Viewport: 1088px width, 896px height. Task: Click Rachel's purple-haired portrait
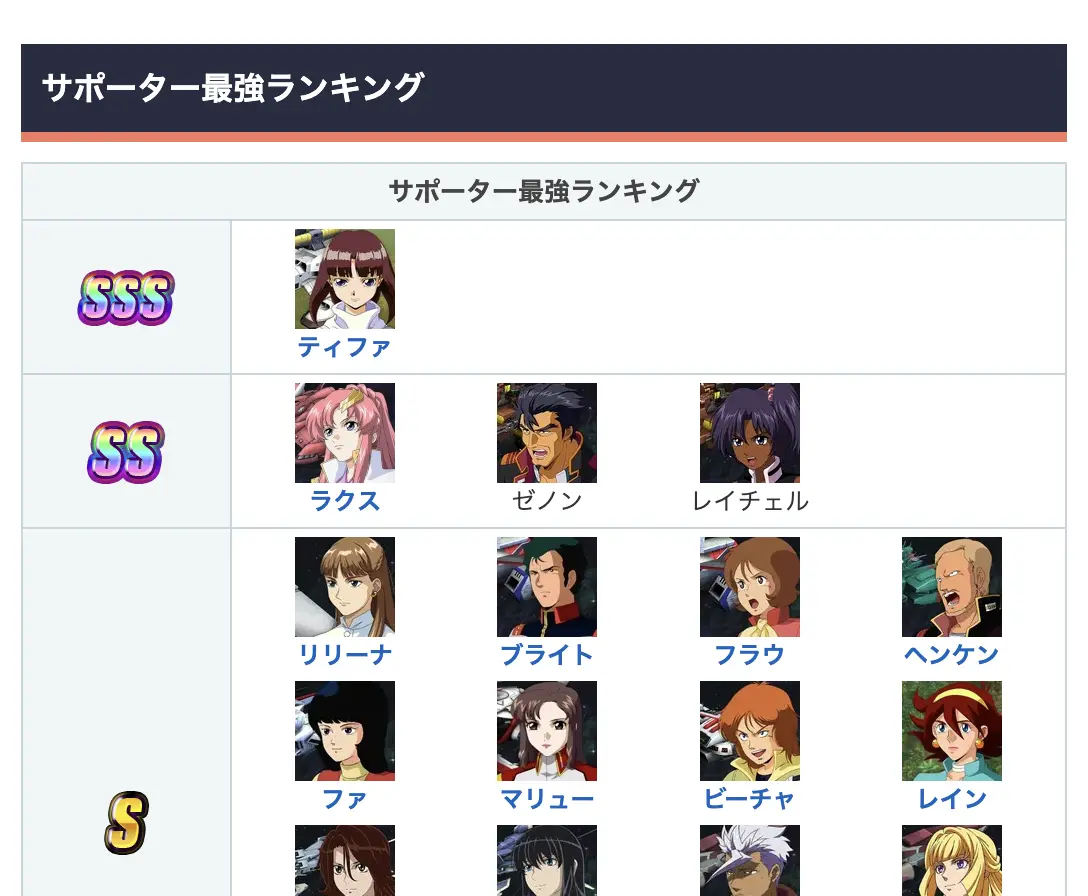click(749, 433)
